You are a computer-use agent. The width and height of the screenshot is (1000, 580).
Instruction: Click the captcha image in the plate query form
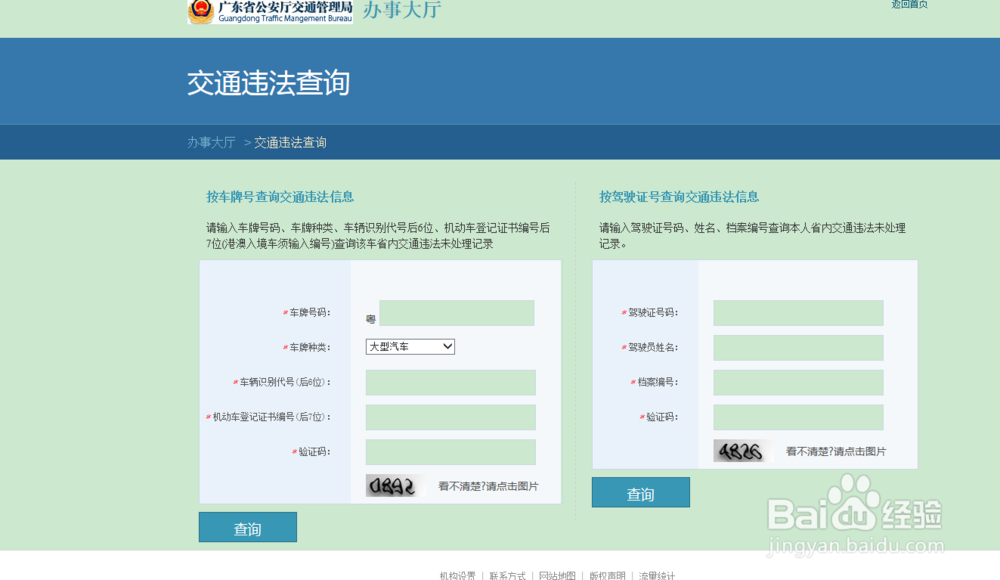click(x=396, y=487)
